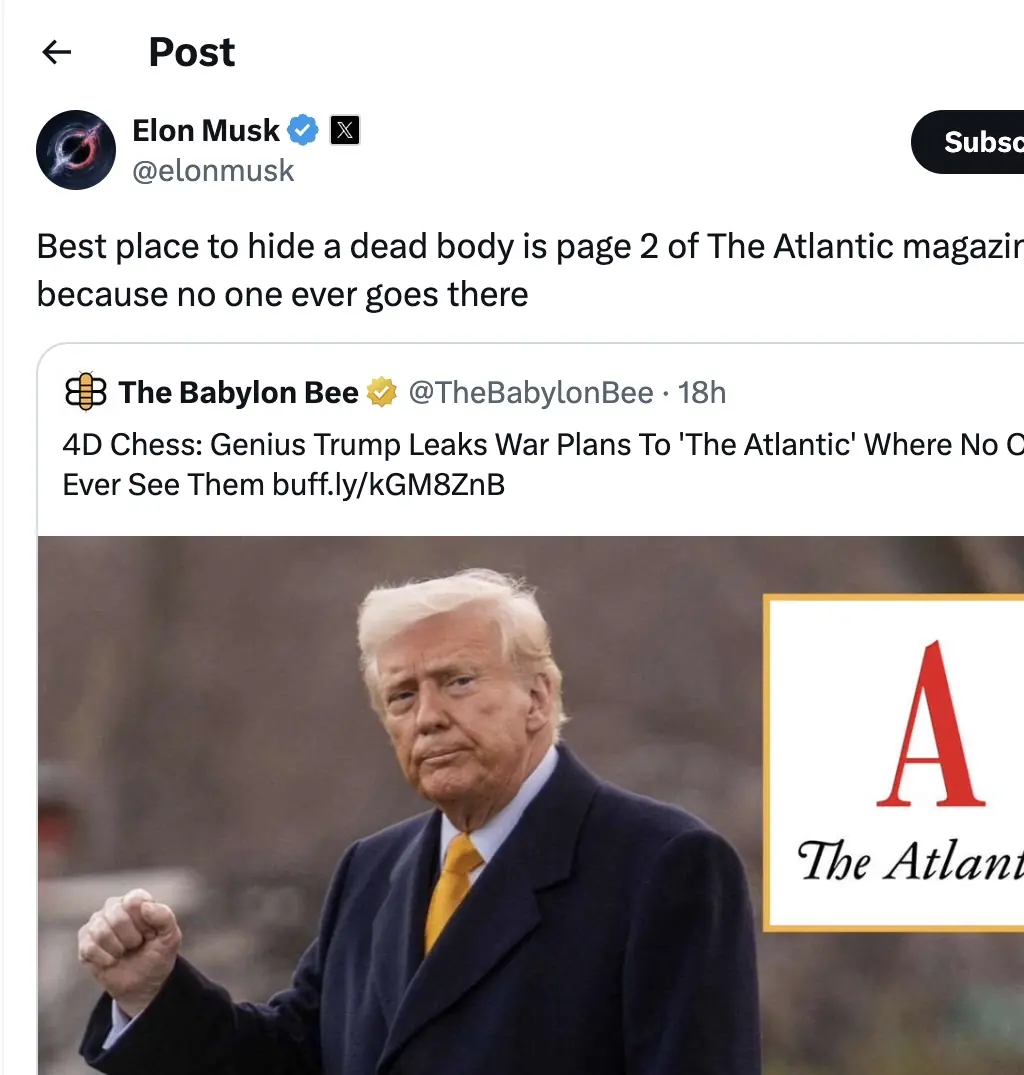Image resolution: width=1024 pixels, height=1075 pixels.
Task: Click the red letter A logo
Action: pos(931,724)
